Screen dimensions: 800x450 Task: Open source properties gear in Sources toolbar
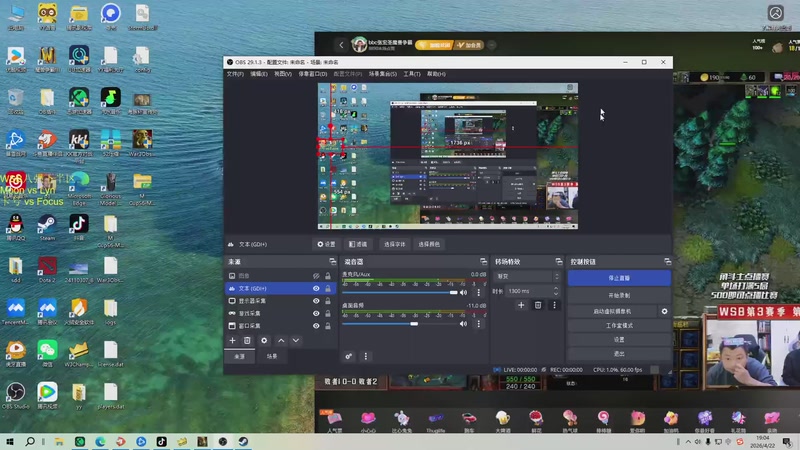264,340
